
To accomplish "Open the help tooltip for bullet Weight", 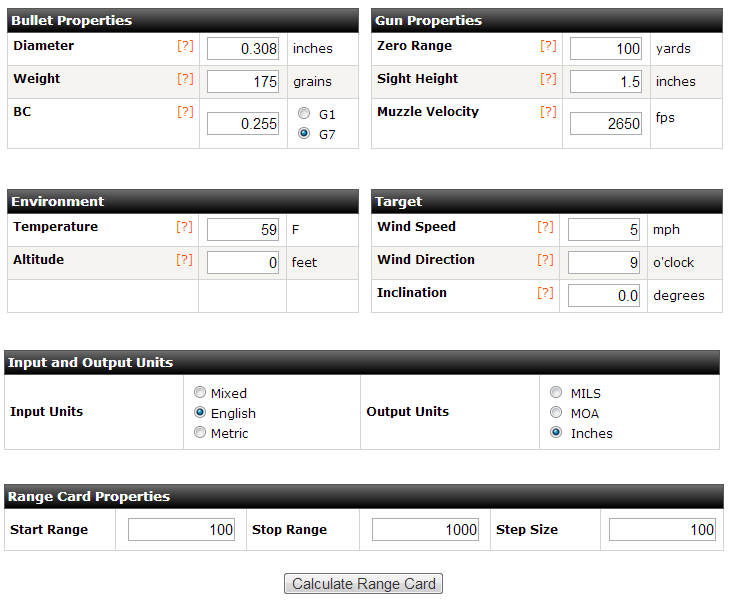I will [x=185, y=79].
